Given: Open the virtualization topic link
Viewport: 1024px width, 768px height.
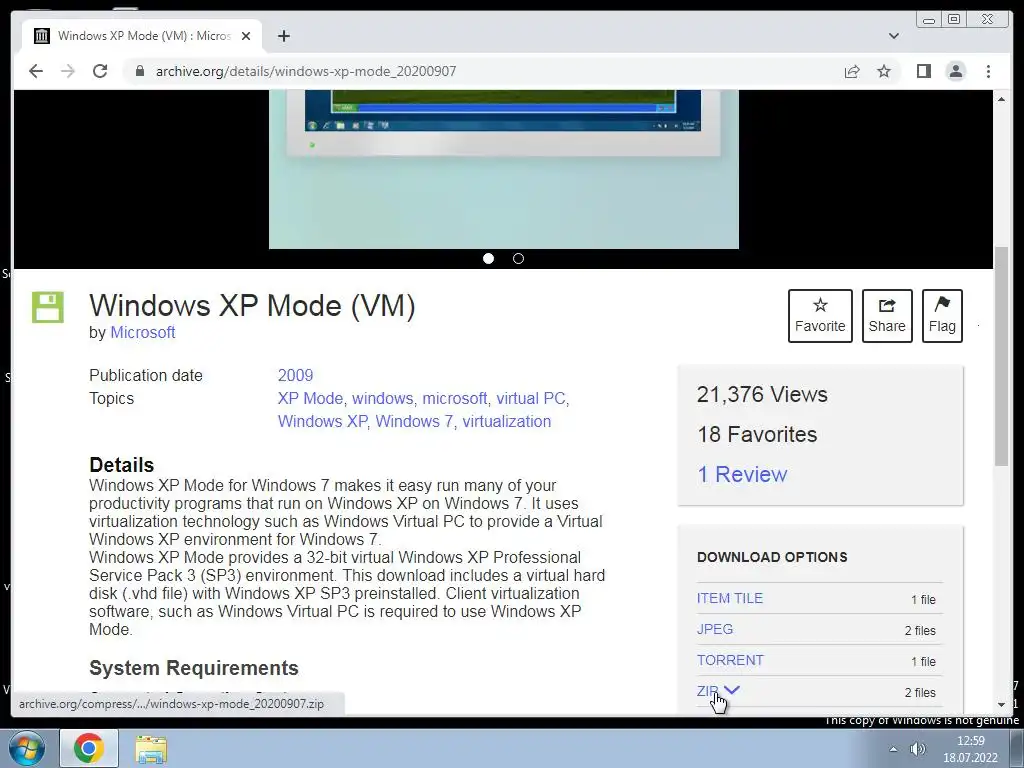Looking at the screenshot, I should [507, 421].
